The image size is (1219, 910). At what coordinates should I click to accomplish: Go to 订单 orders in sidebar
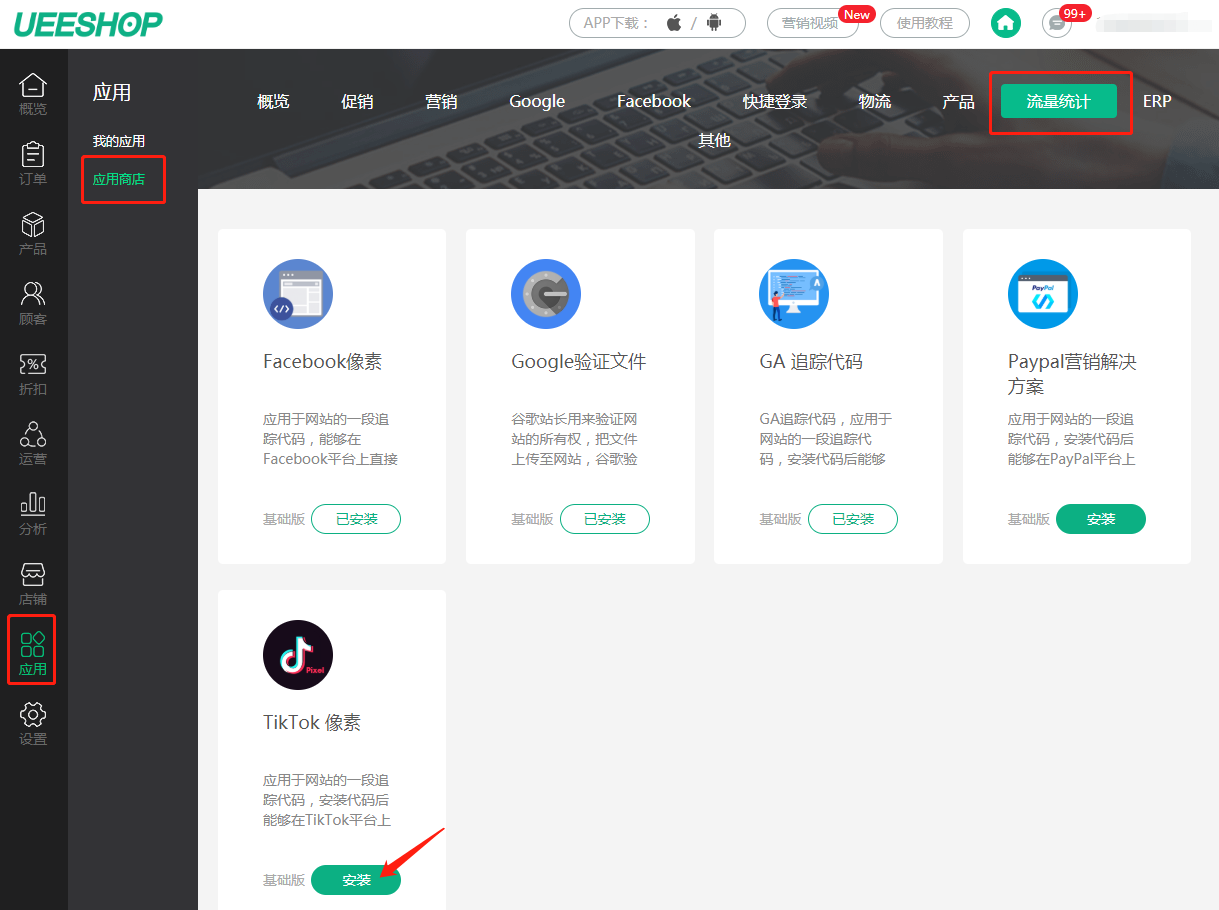click(x=33, y=164)
